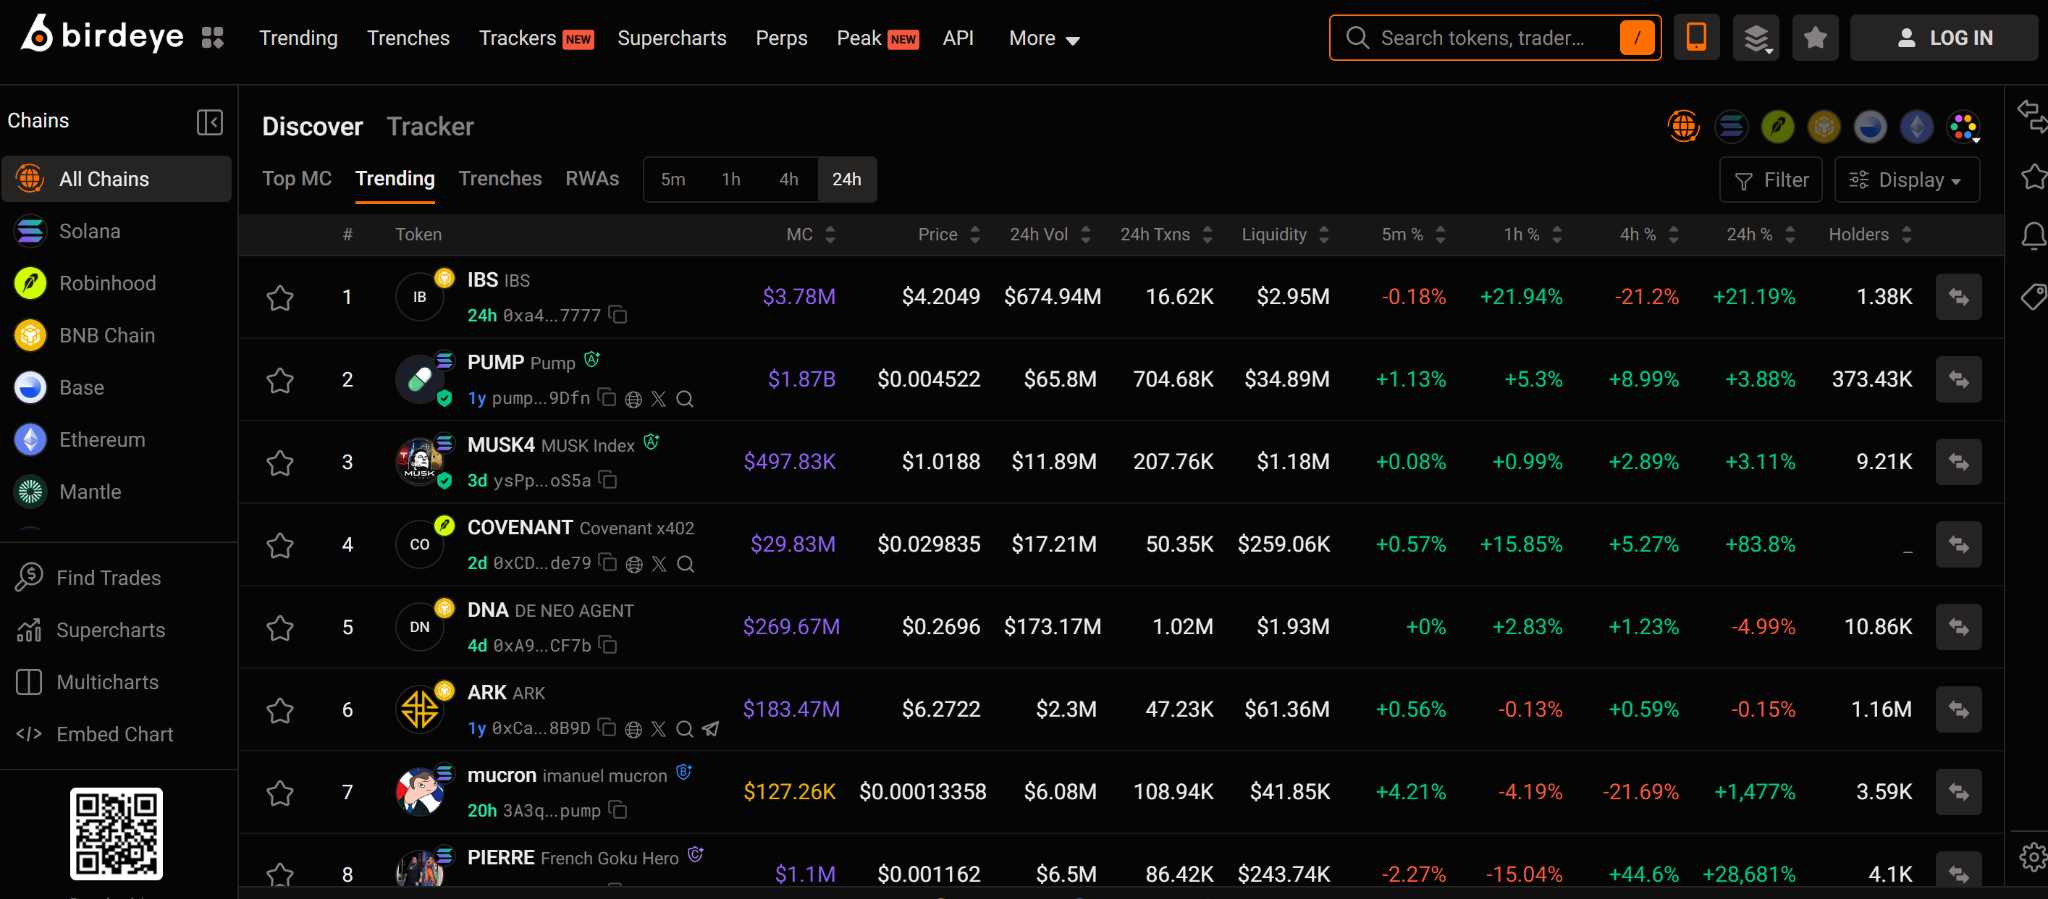Select the Ethereum chain icon in top-right filter
Image resolution: width=2048 pixels, height=899 pixels.
tap(1917, 127)
